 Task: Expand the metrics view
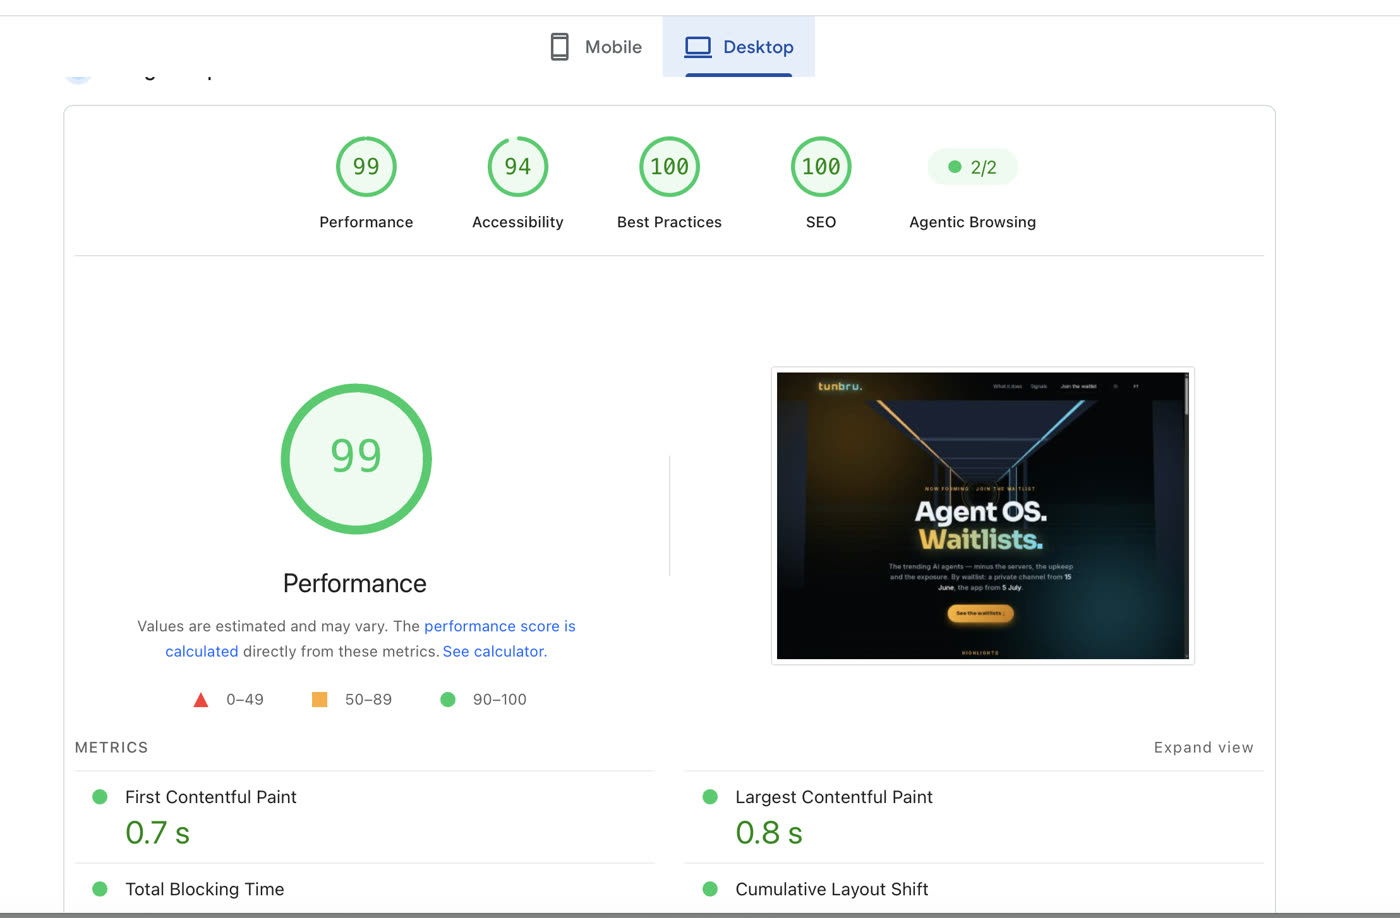coord(1204,748)
